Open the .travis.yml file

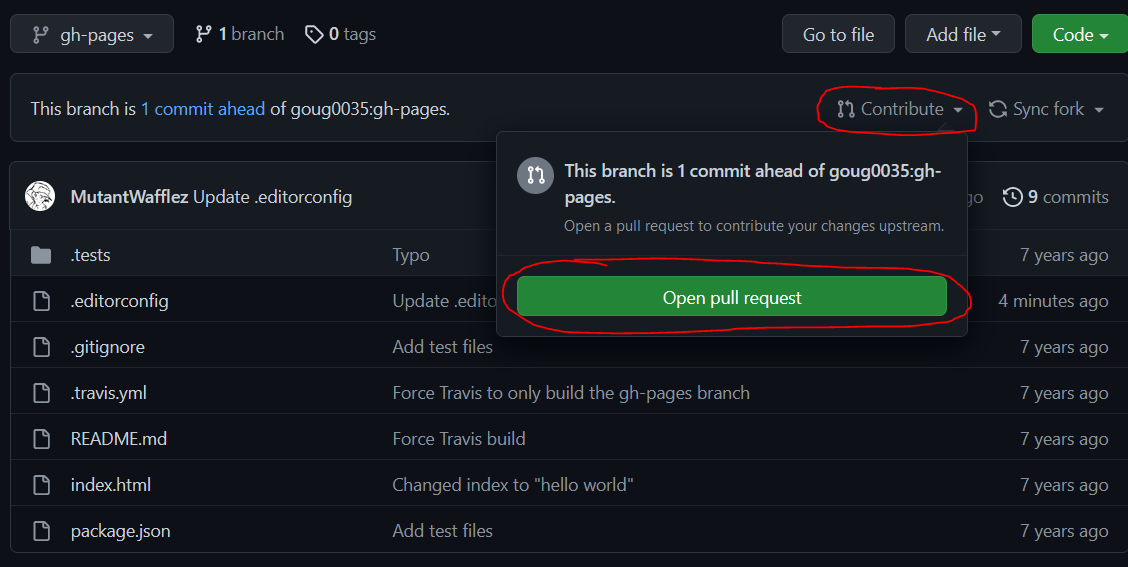109,393
